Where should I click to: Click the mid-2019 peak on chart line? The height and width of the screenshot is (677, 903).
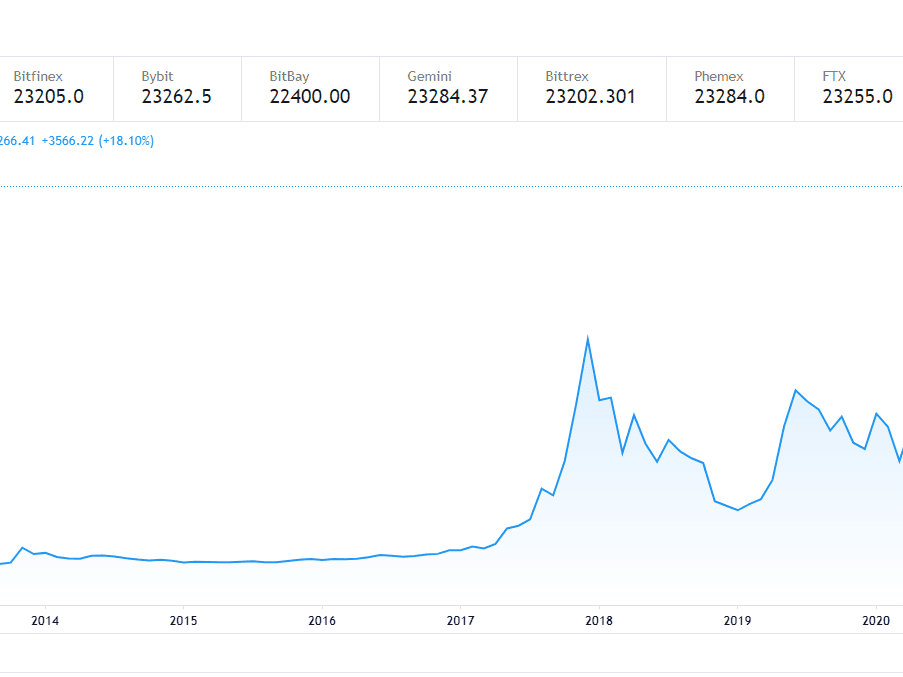796,390
